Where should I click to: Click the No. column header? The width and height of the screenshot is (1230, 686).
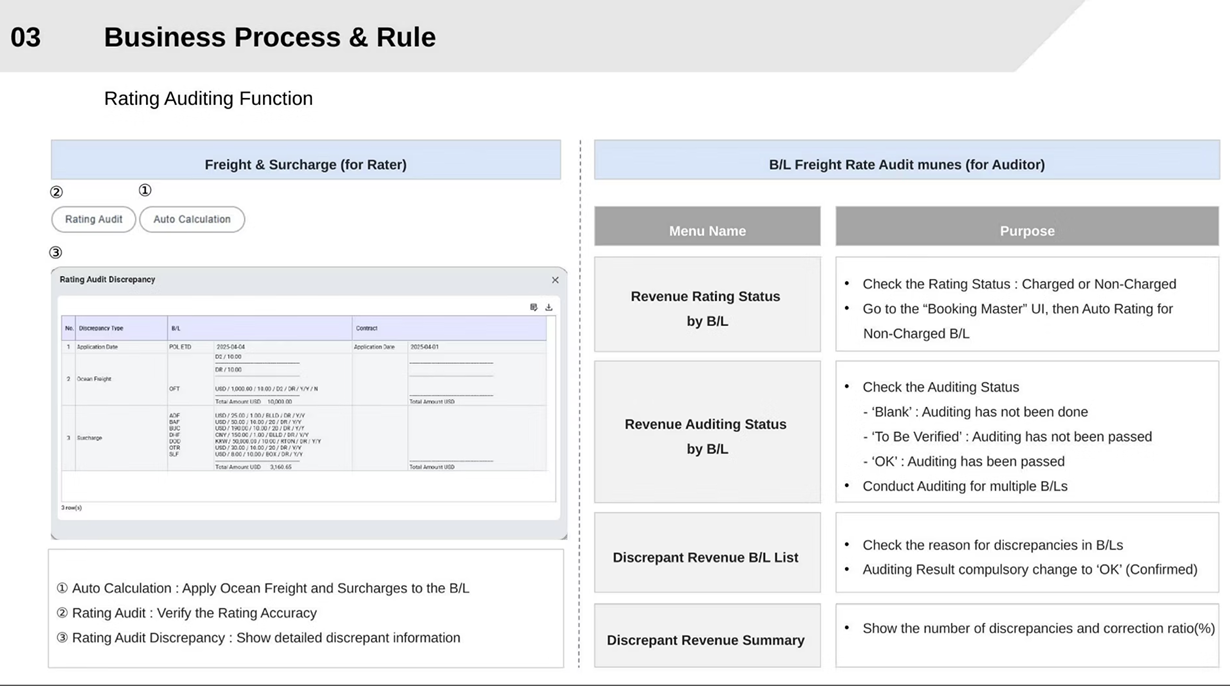tap(69, 328)
